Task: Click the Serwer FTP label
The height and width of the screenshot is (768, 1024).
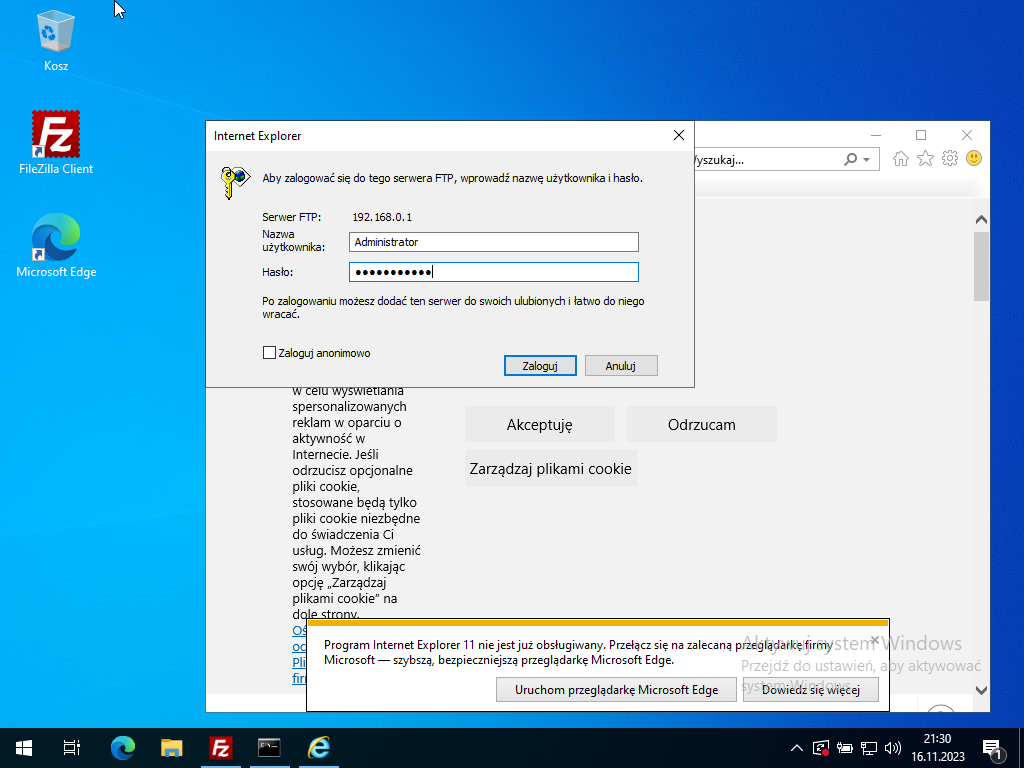Action: (291, 217)
